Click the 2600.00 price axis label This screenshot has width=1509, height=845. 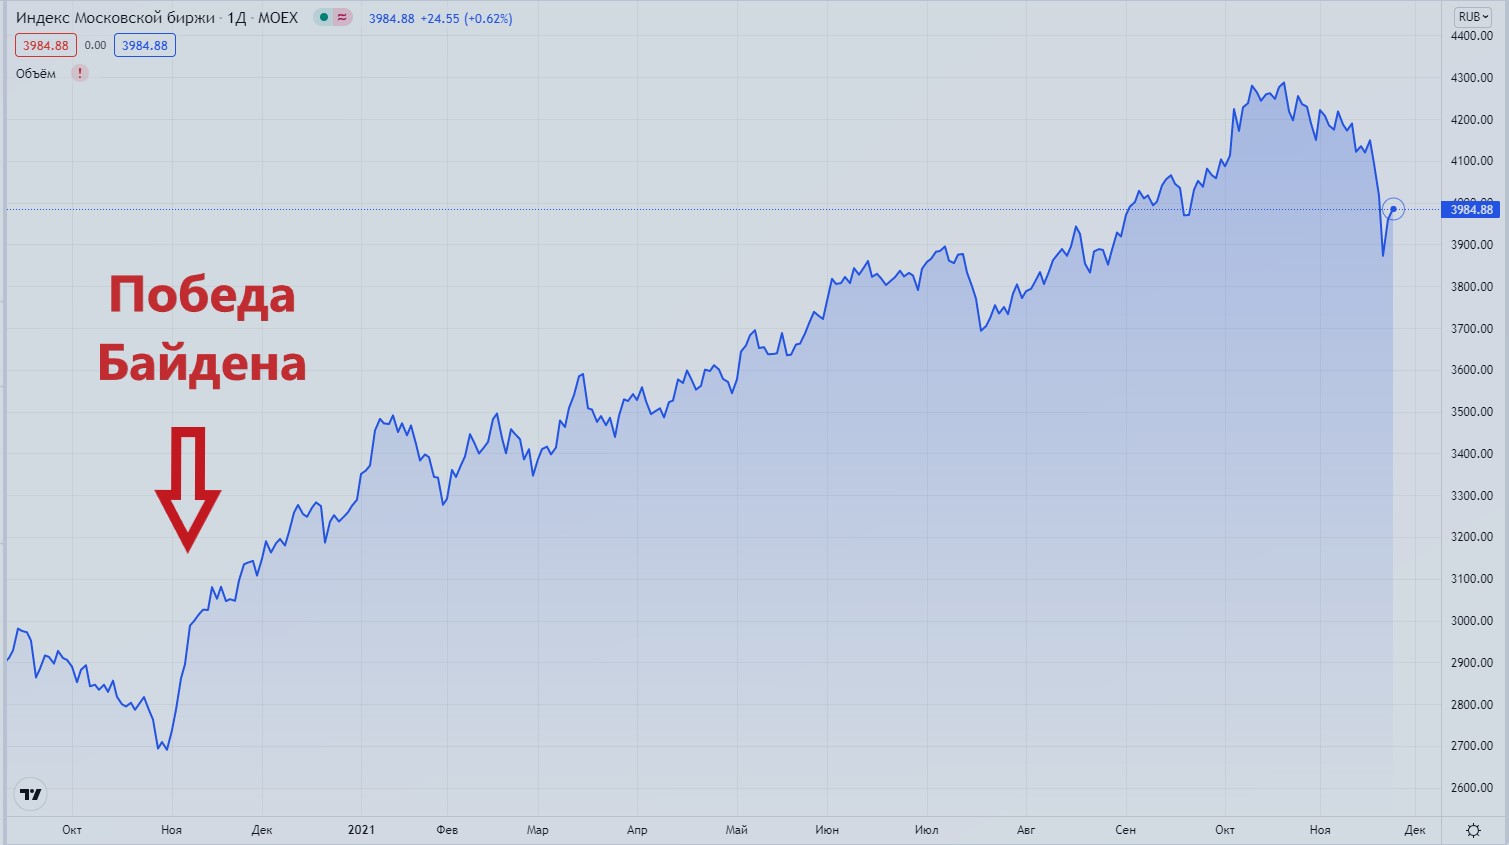tap(1471, 788)
